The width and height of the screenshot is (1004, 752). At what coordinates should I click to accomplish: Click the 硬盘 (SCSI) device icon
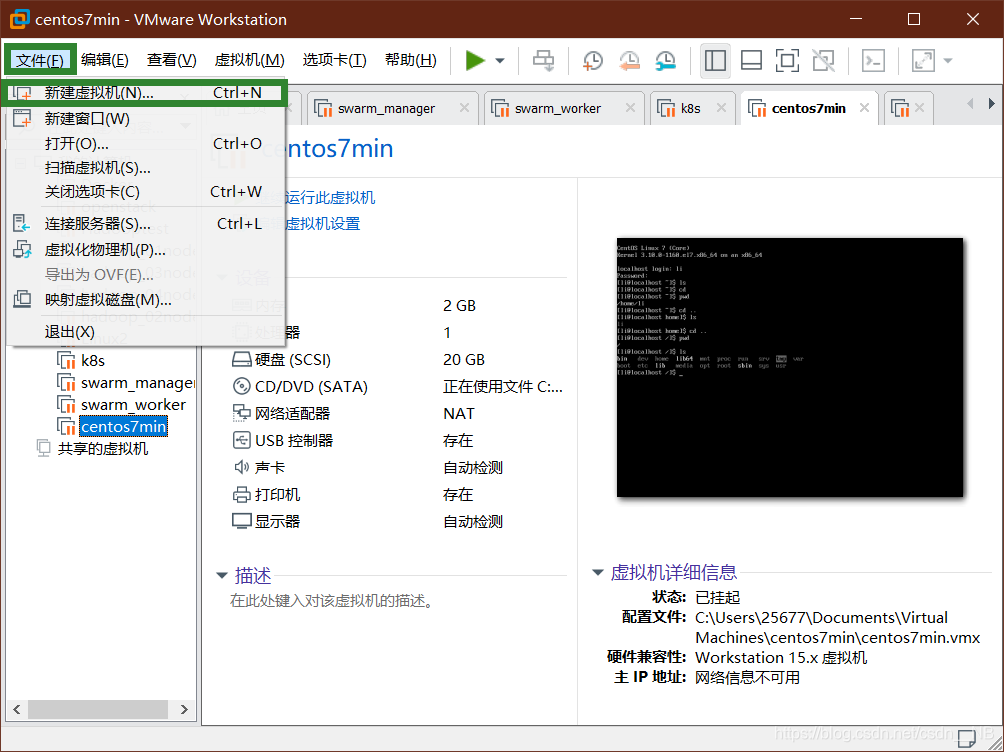[x=241, y=359]
